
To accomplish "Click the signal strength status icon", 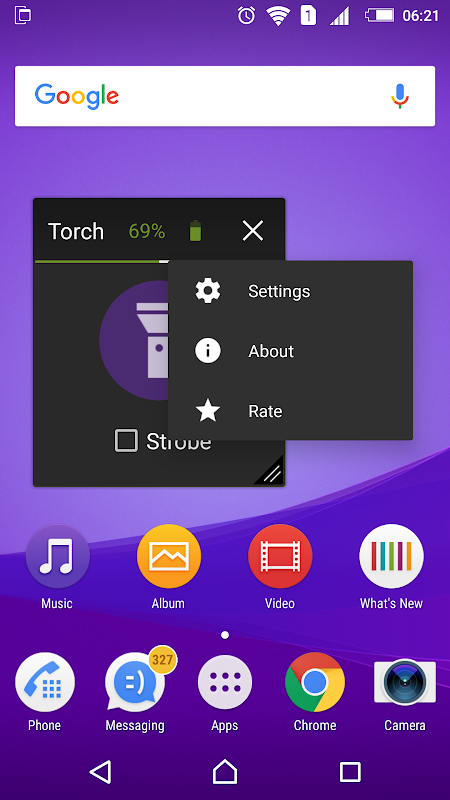I will 340,16.
